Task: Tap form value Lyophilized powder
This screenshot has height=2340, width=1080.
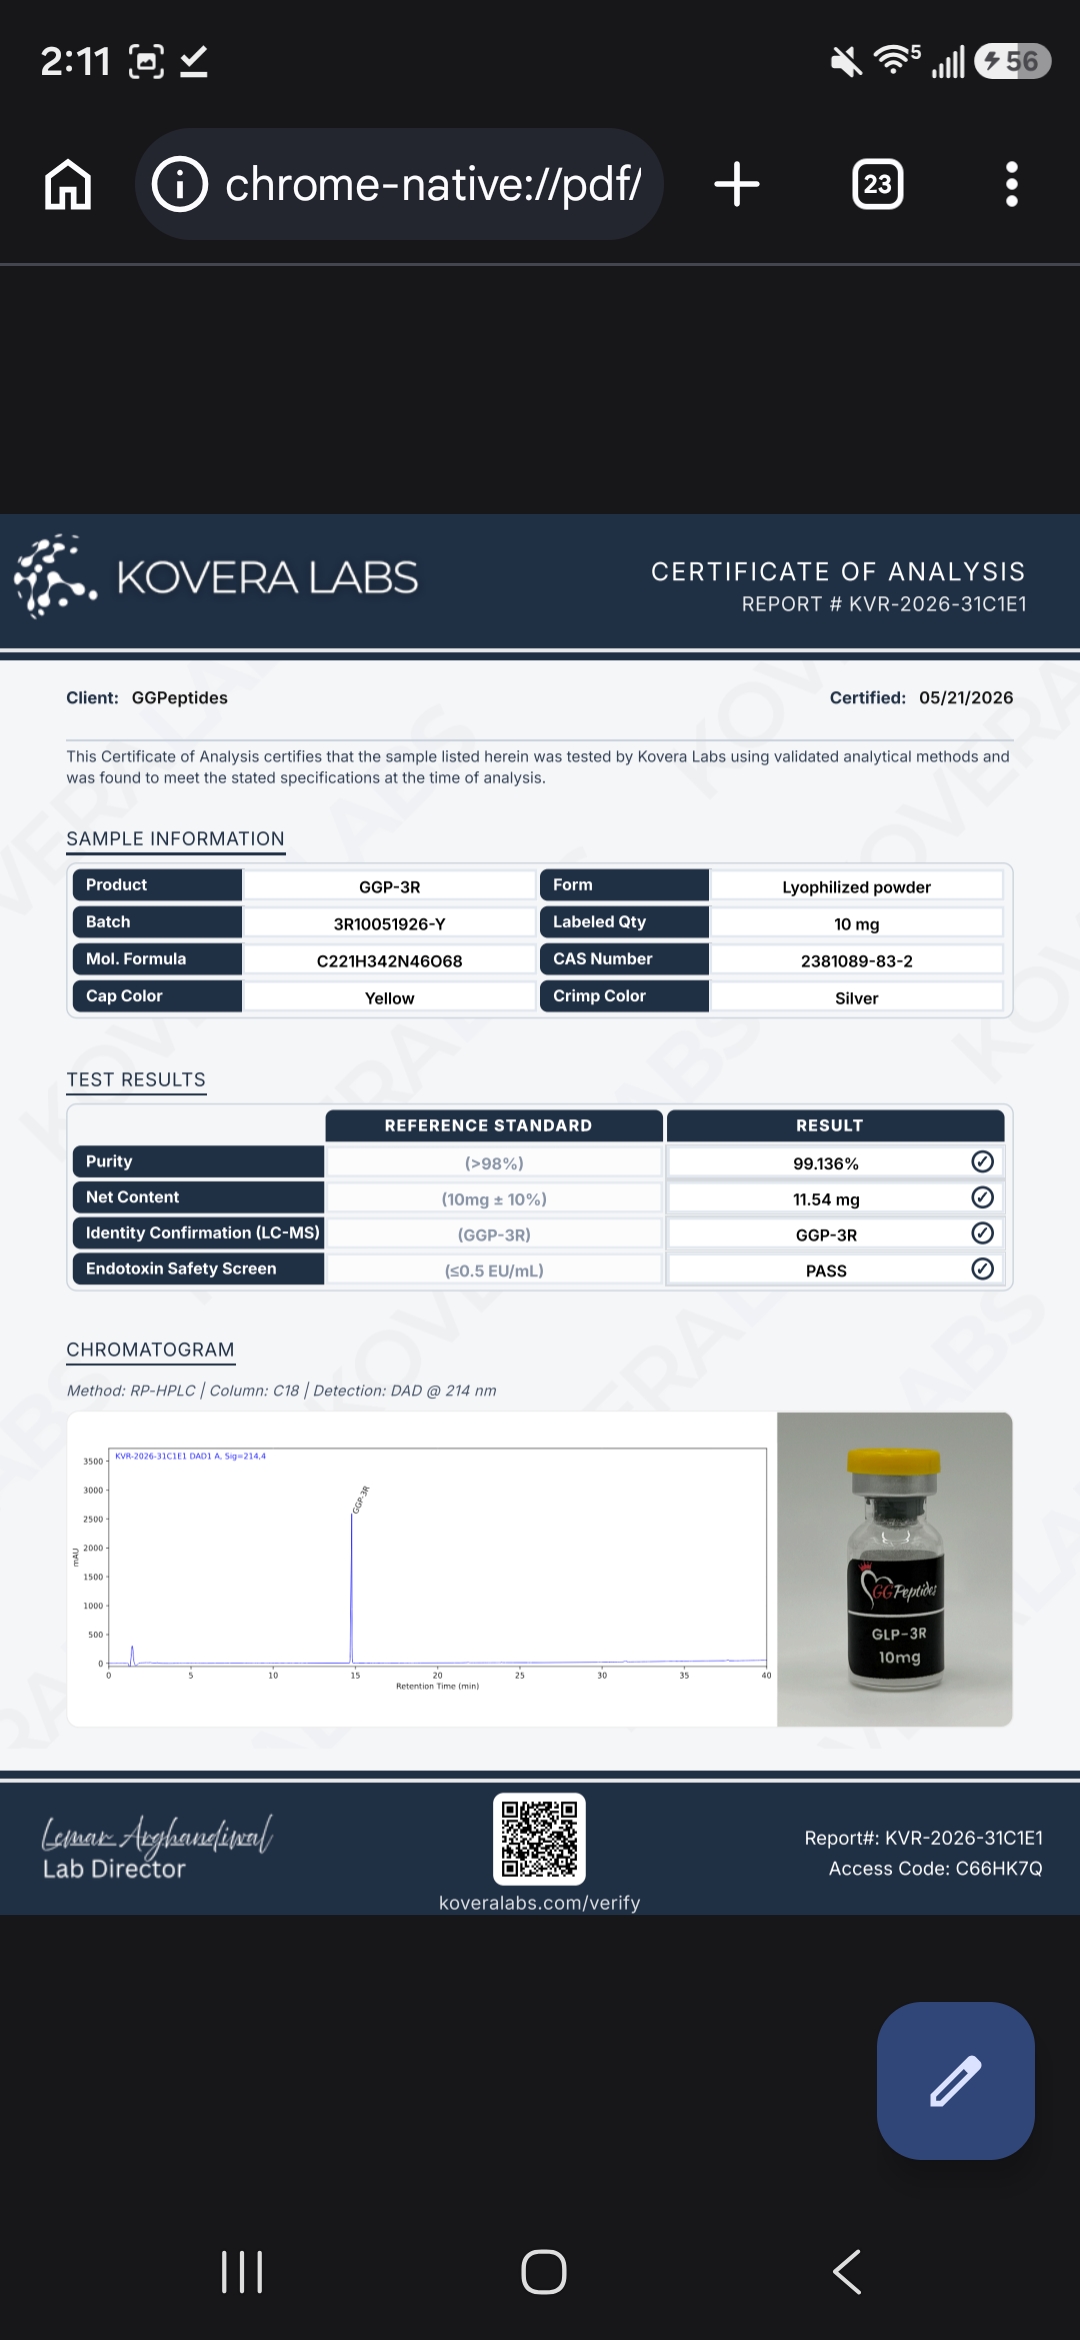Action: (x=857, y=887)
